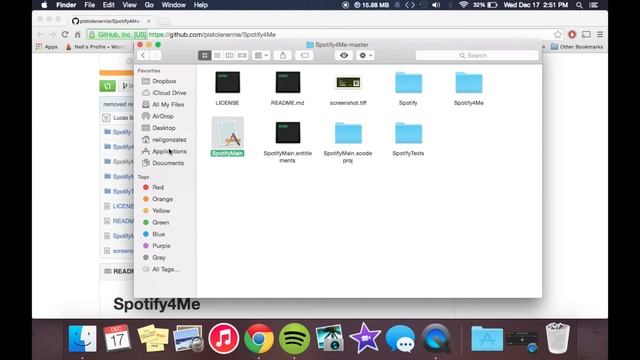Open the Finder menu
The image size is (640, 360).
click(66, 5)
